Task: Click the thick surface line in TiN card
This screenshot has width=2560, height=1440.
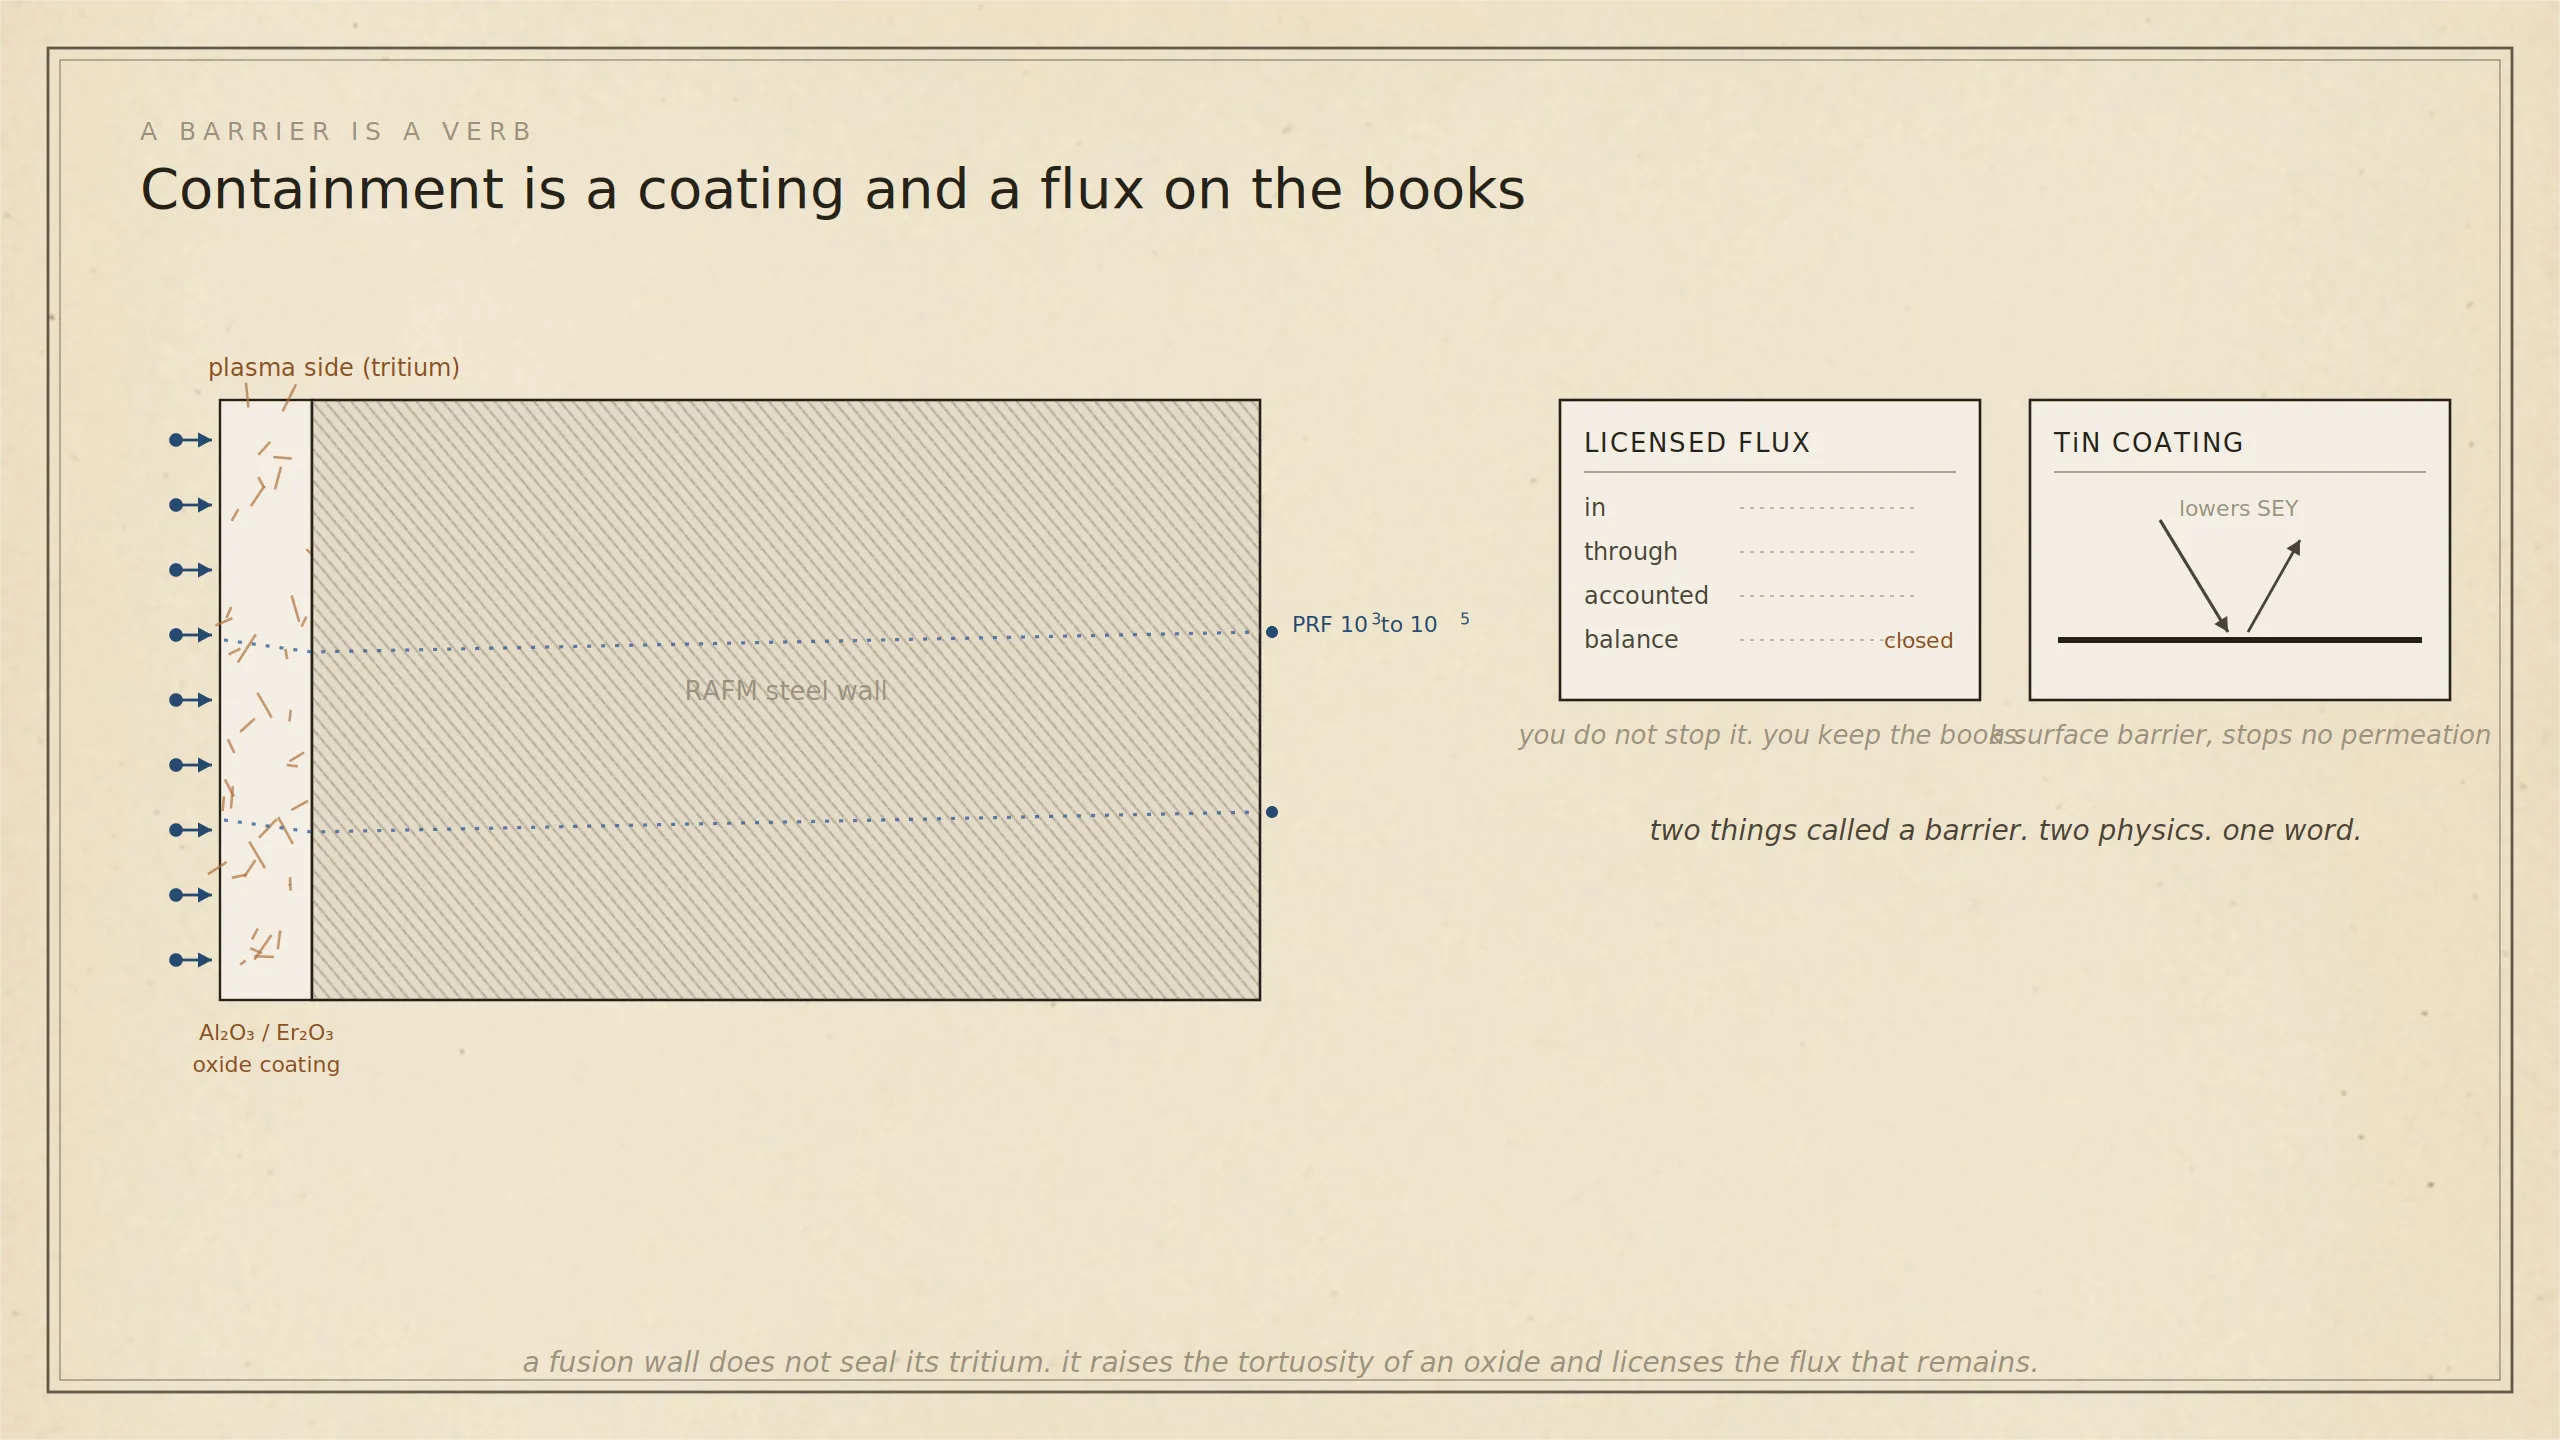Action: pyautogui.click(x=2240, y=640)
